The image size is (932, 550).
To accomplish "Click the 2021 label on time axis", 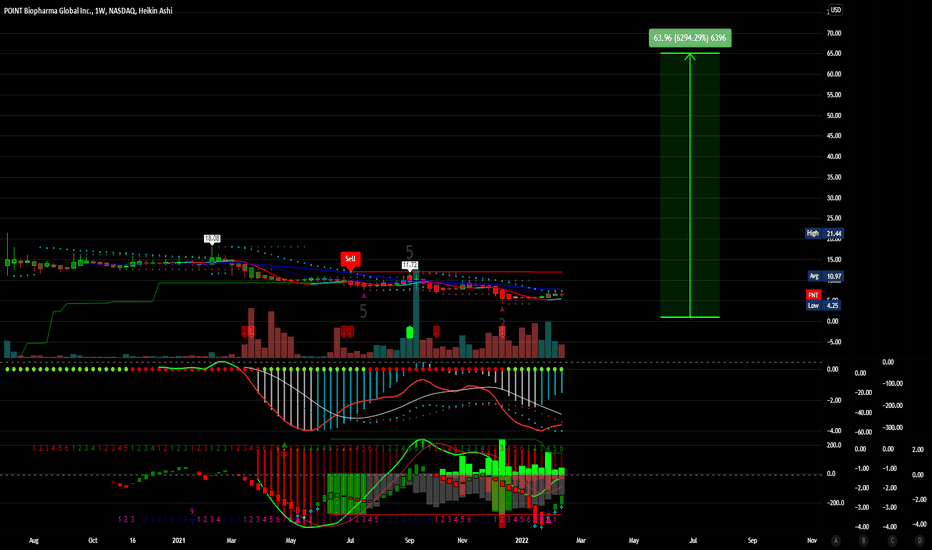I will [x=178, y=540].
